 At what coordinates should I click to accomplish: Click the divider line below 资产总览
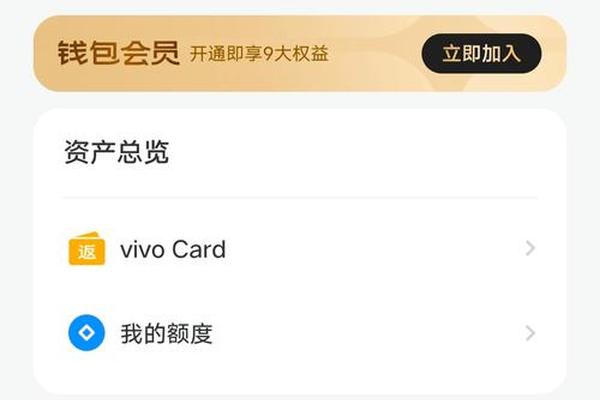(x=300, y=198)
